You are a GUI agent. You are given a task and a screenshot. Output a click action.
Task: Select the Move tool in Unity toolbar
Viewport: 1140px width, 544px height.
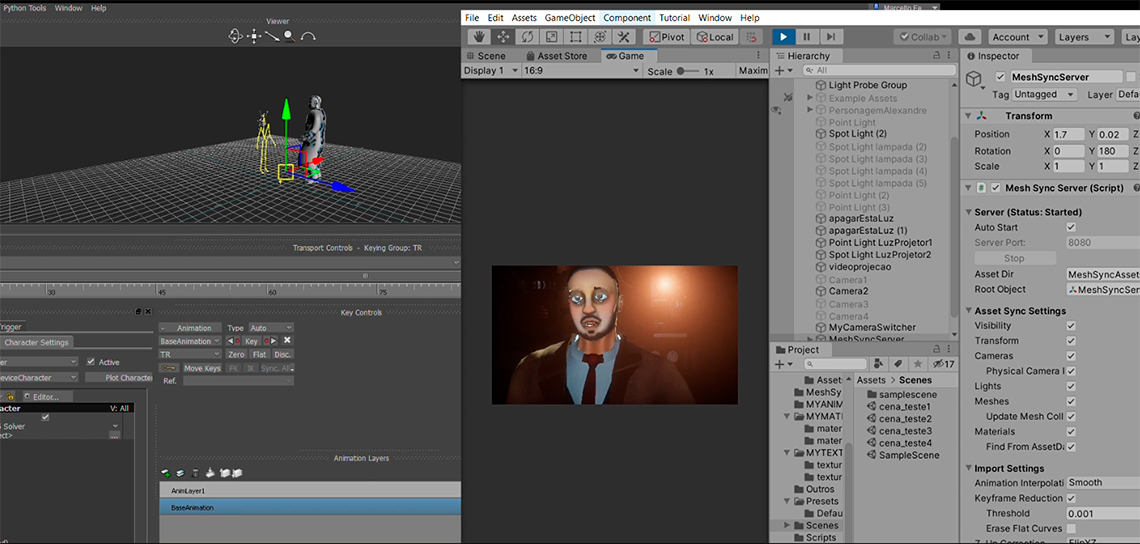click(502, 37)
